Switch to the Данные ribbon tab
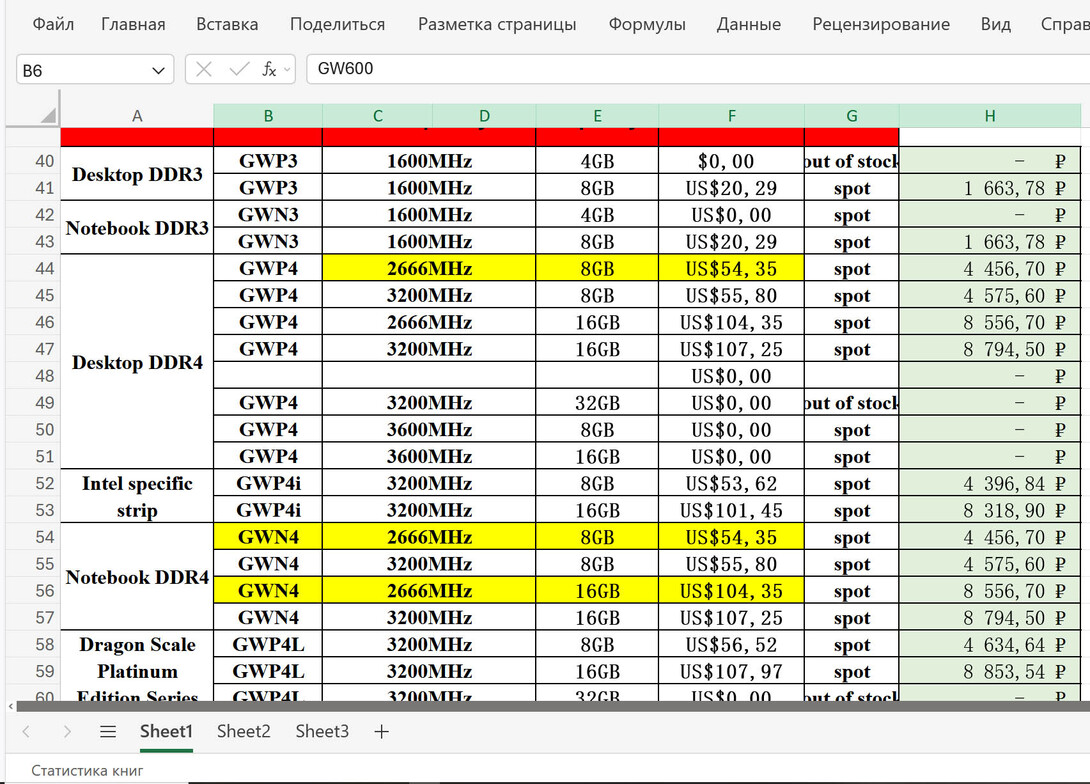Image resolution: width=1090 pixels, height=784 pixels. point(749,24)
